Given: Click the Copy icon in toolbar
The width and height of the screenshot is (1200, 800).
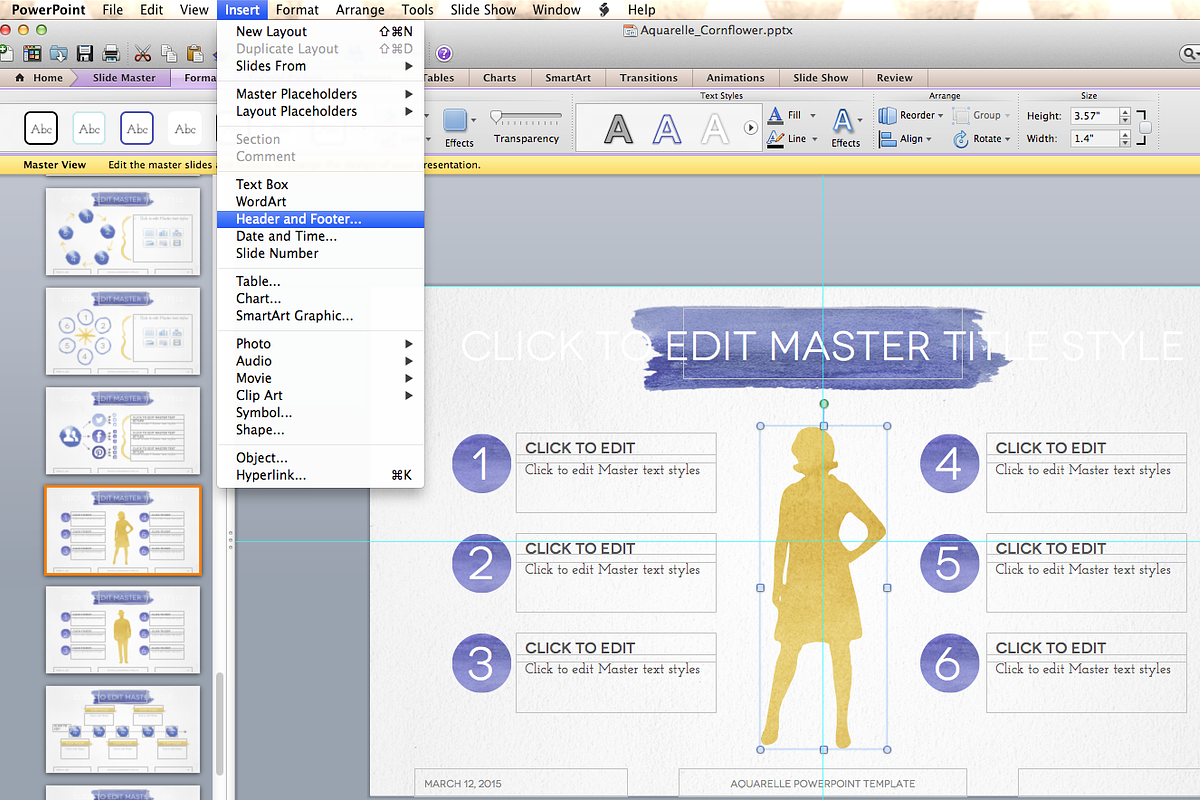Looking at the screenshot, I should click(x=169, y=53).
